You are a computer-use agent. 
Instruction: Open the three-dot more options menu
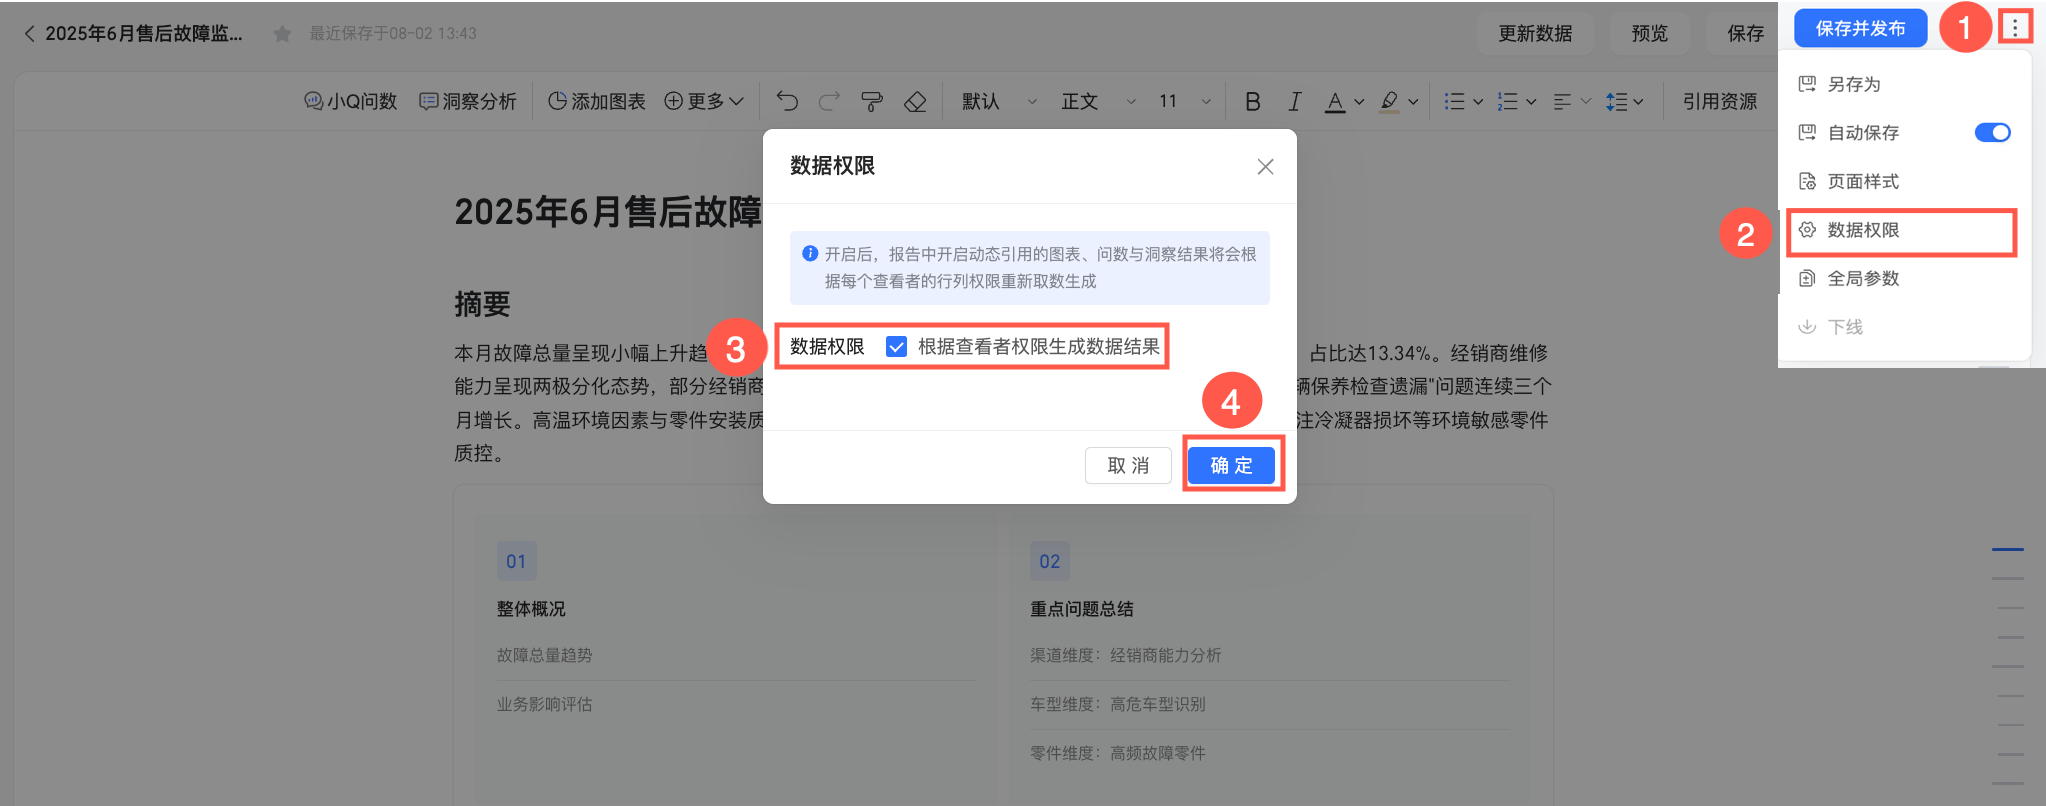pyautogui.click(x=2015, y=27)
